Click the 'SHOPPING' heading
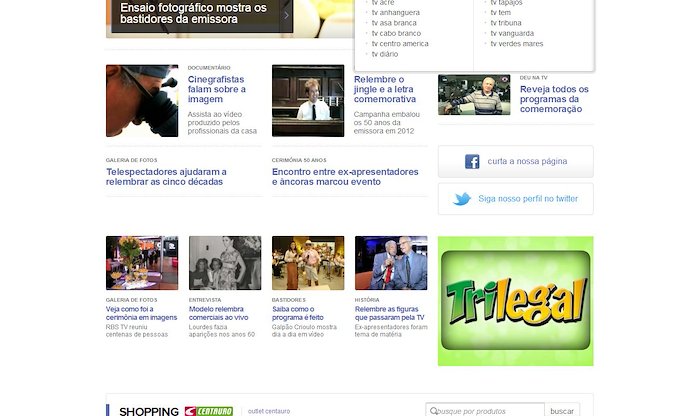 (149, 411)
